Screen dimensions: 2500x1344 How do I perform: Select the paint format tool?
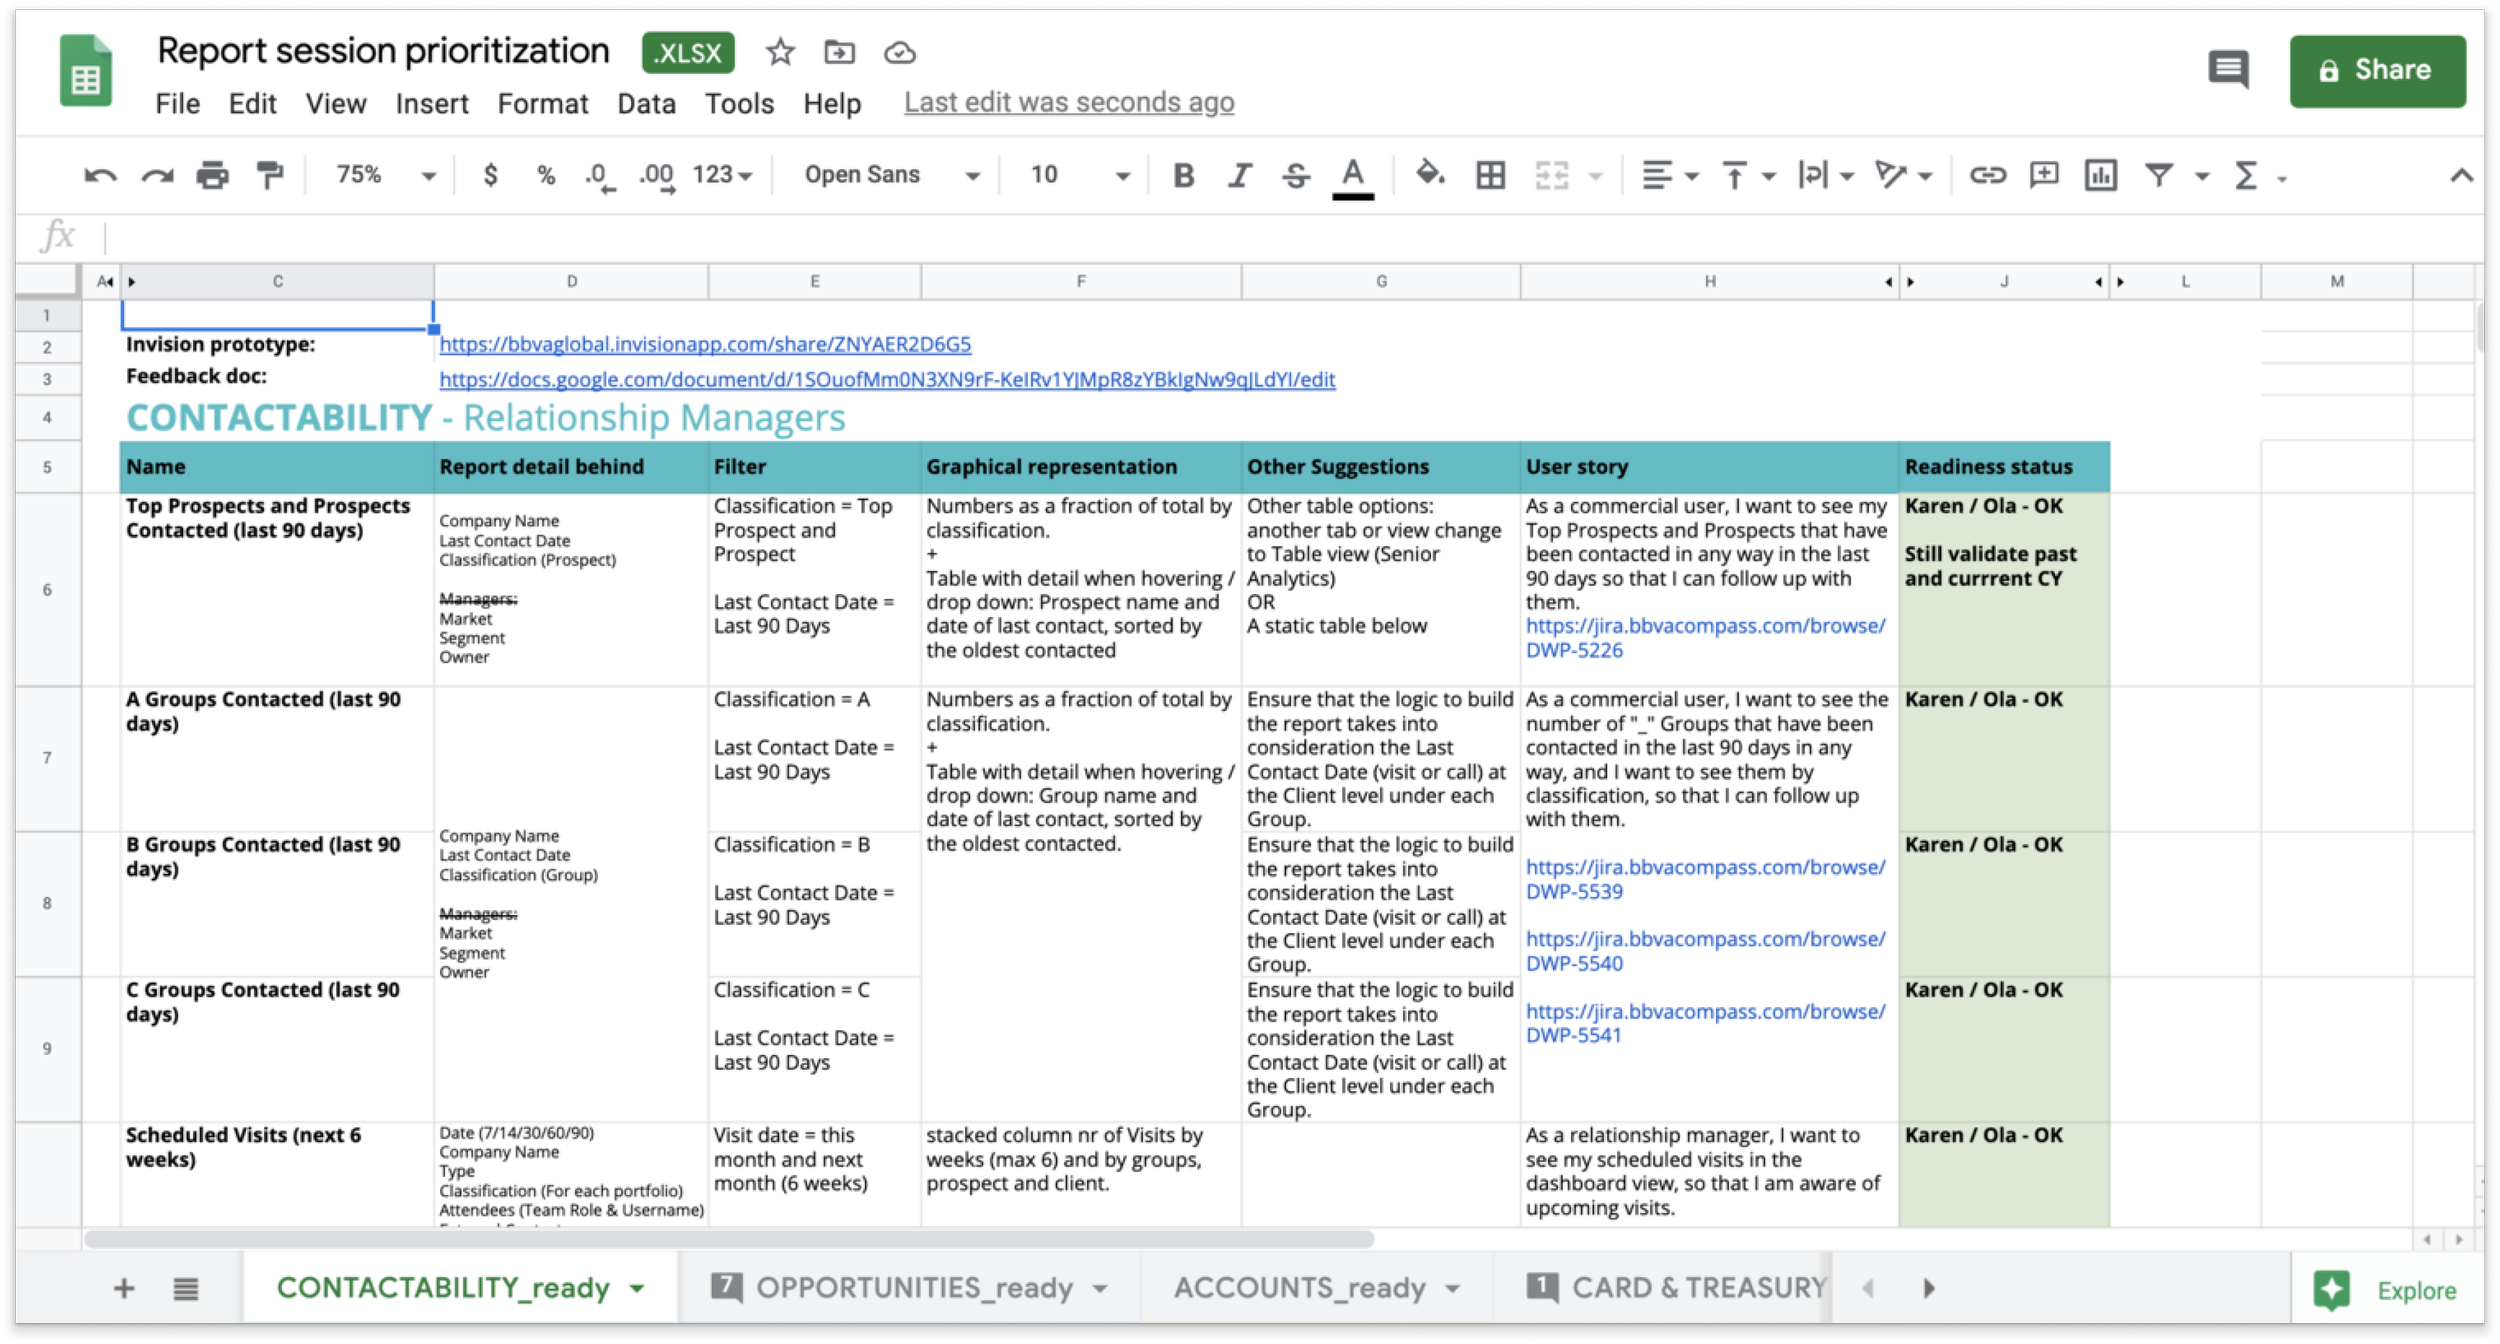(x=269, y=176)
